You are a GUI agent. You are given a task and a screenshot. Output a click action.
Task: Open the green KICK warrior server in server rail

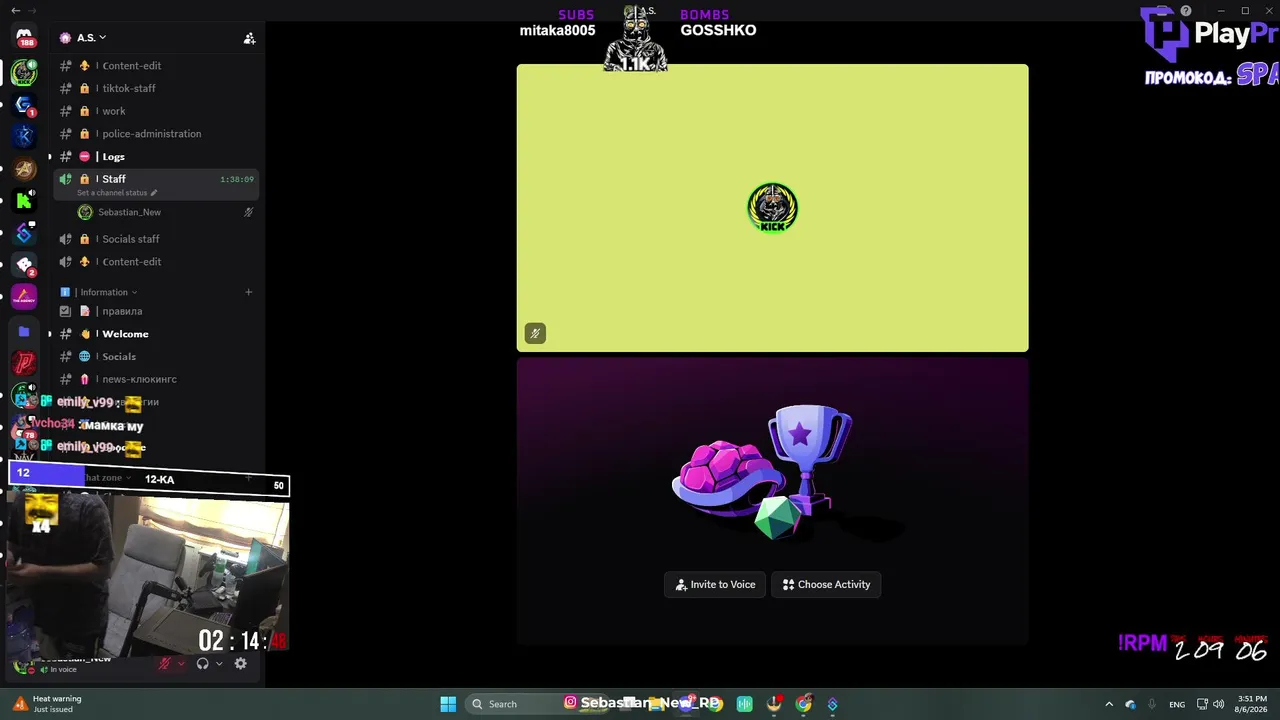25,72
